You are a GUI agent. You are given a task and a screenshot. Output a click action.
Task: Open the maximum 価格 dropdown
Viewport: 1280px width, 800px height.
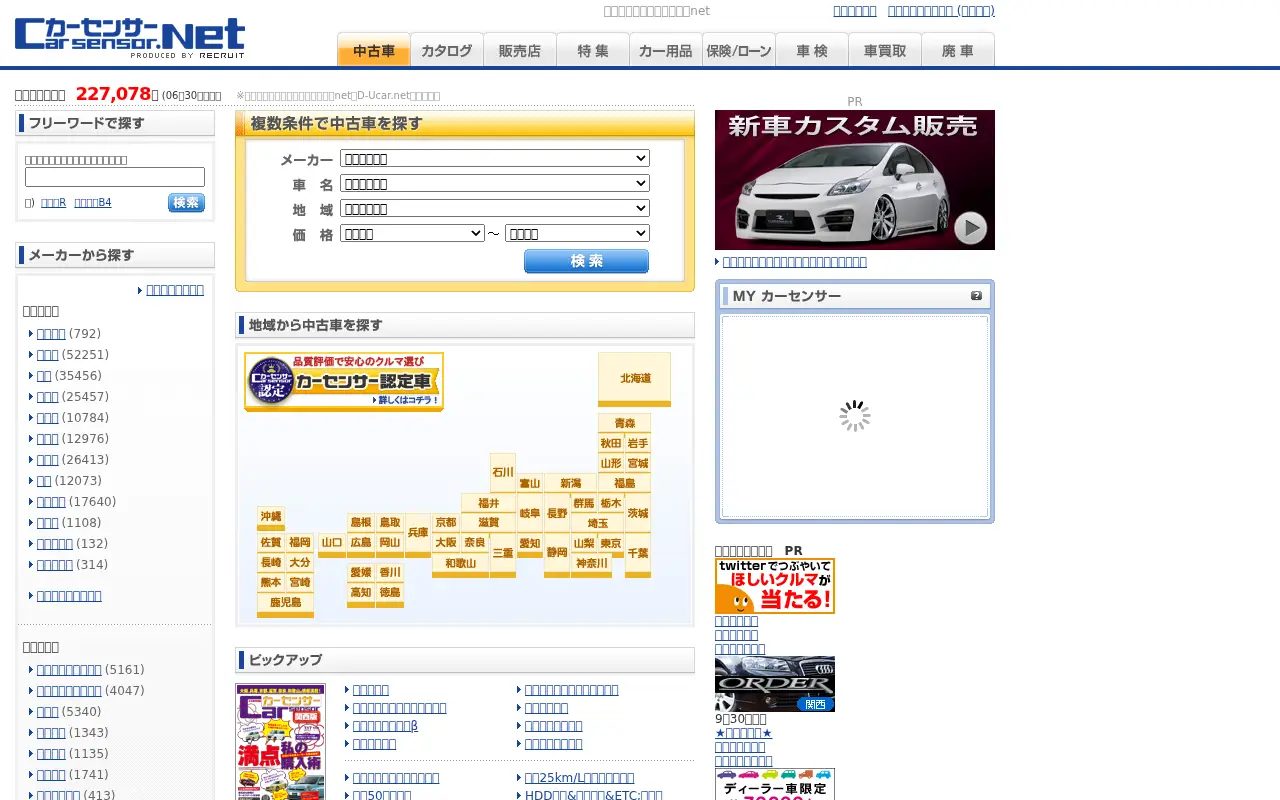coord(578,233)
